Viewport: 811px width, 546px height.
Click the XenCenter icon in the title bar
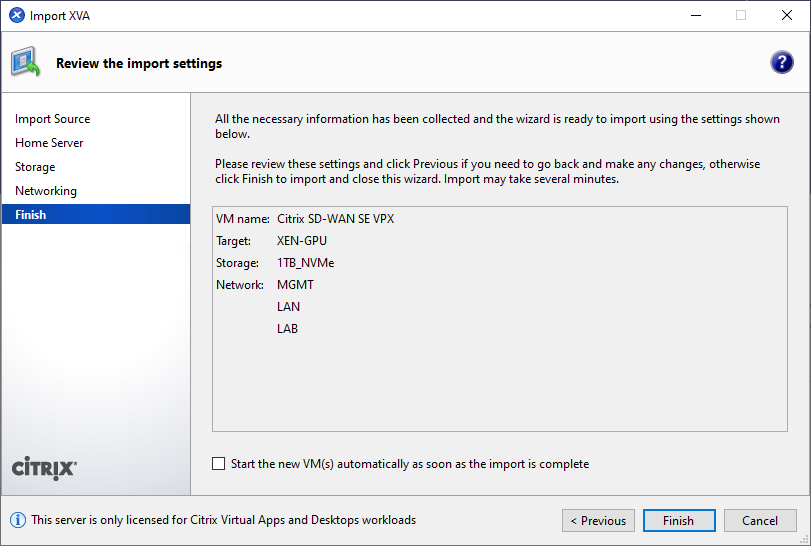coord(16,16)
